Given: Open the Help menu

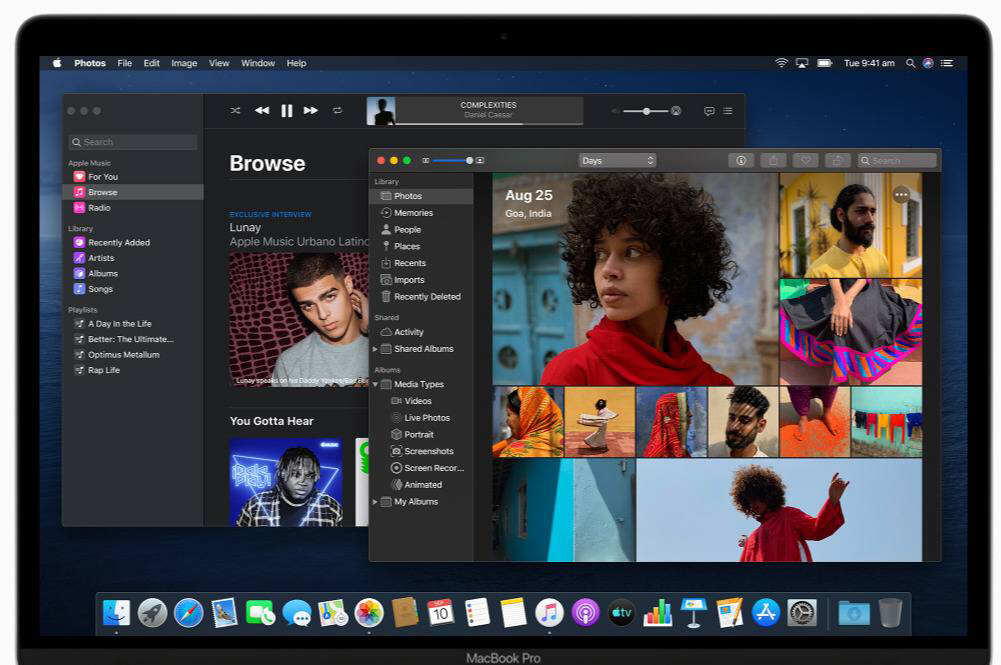Looking at the screenshot, I should click(x=296, y=63).
